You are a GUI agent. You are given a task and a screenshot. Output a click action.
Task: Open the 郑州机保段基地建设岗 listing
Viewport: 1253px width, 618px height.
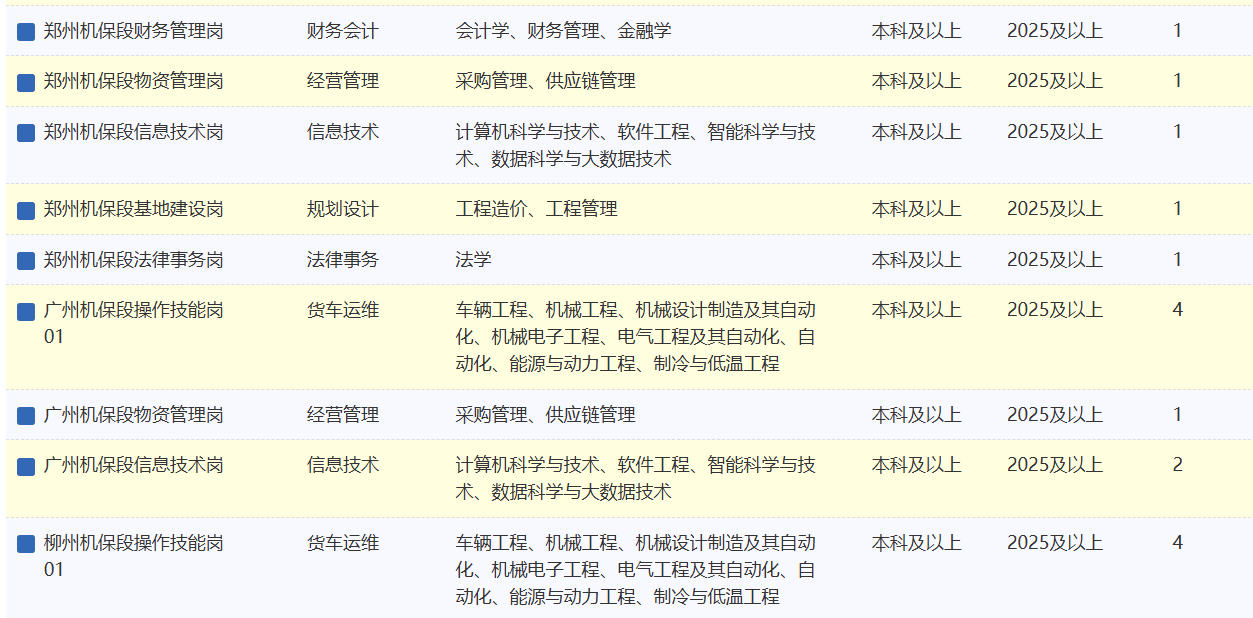133,209
